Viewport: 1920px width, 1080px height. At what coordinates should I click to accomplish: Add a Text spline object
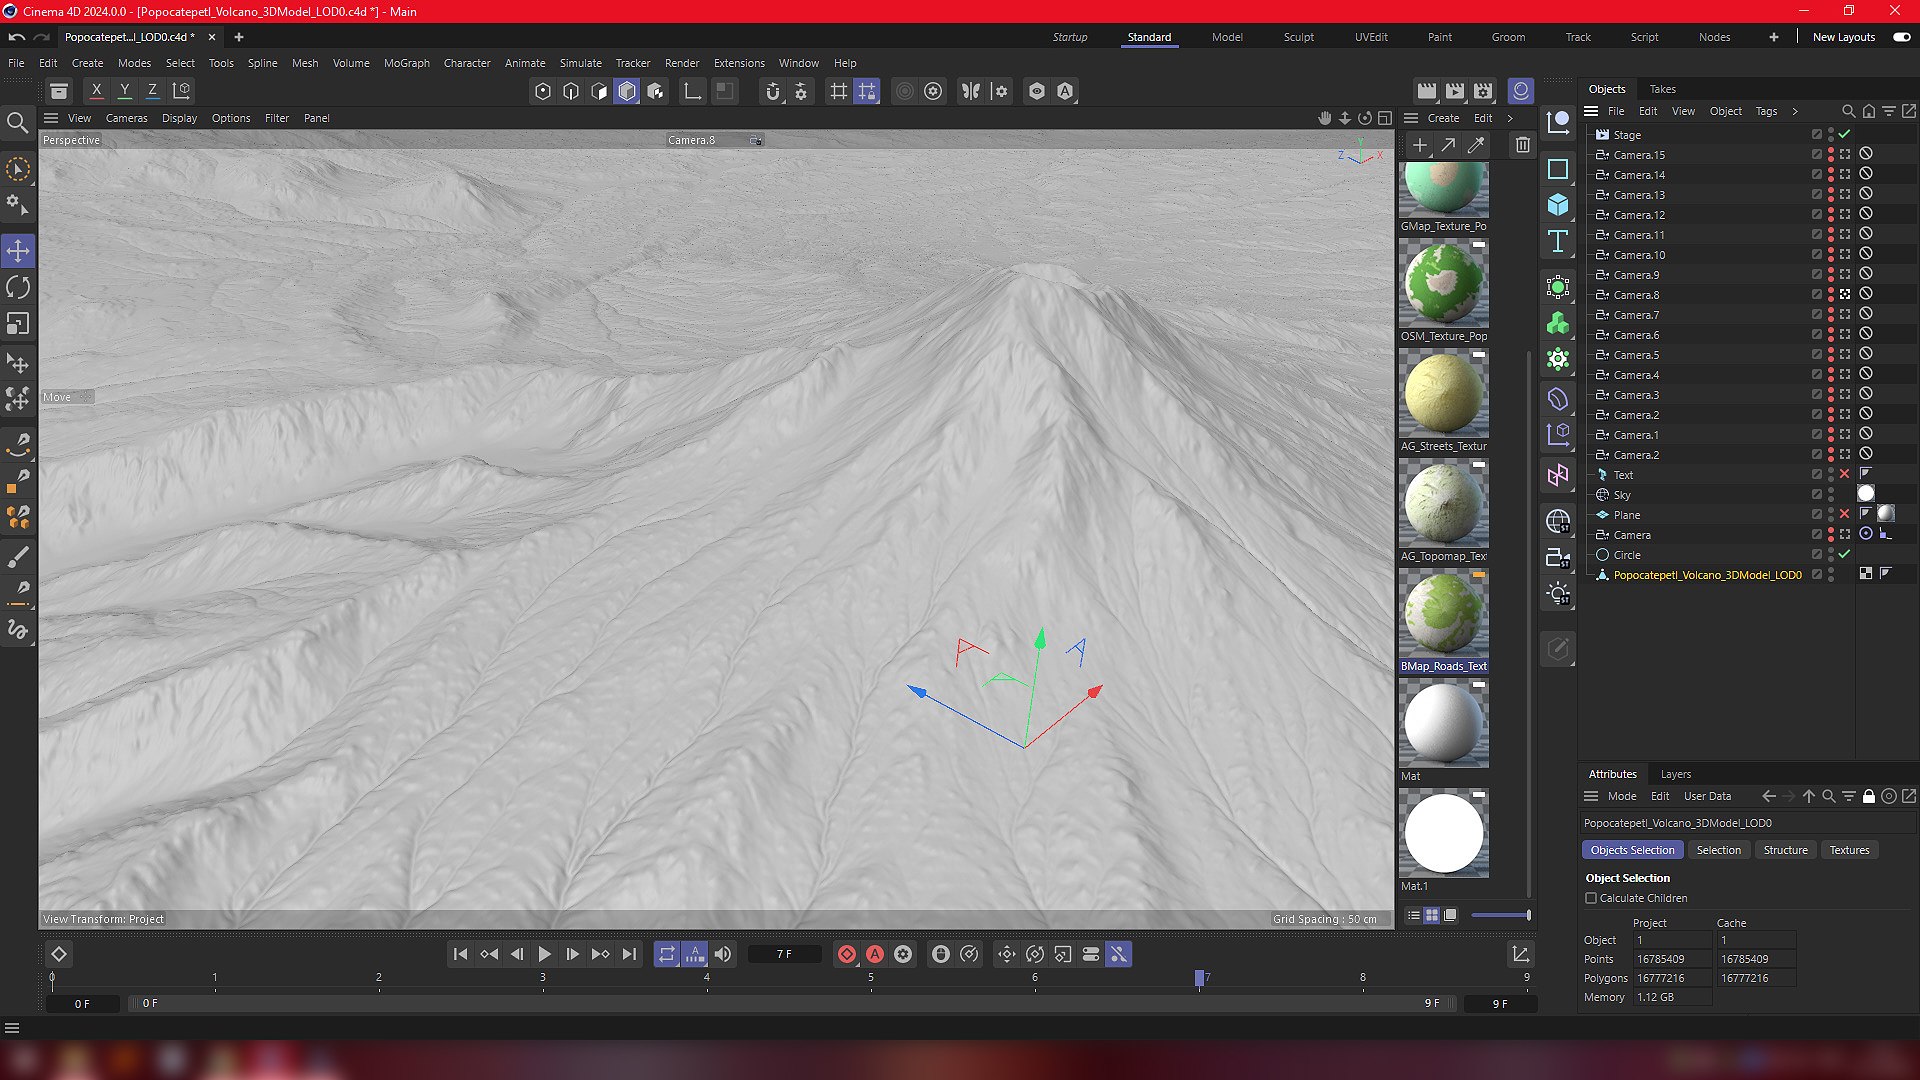point(1558,241)
